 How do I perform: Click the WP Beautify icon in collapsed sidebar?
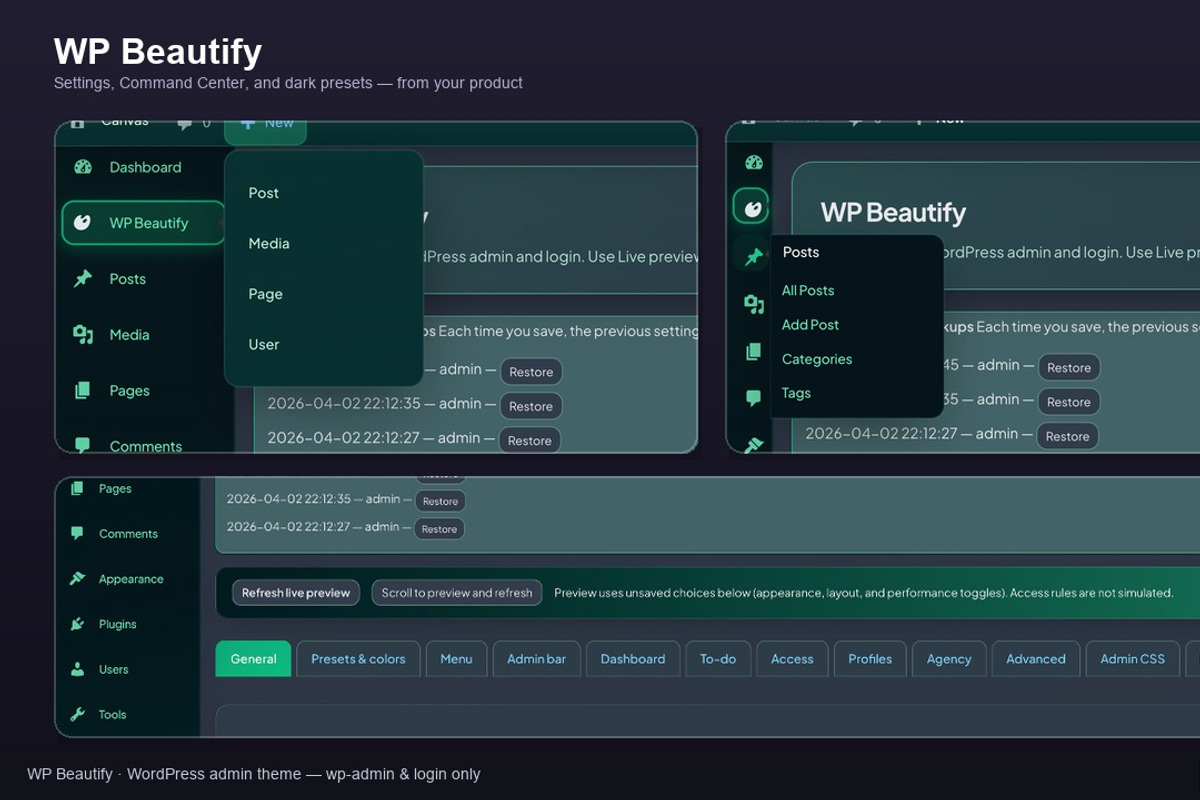click(x=751, y=208)
